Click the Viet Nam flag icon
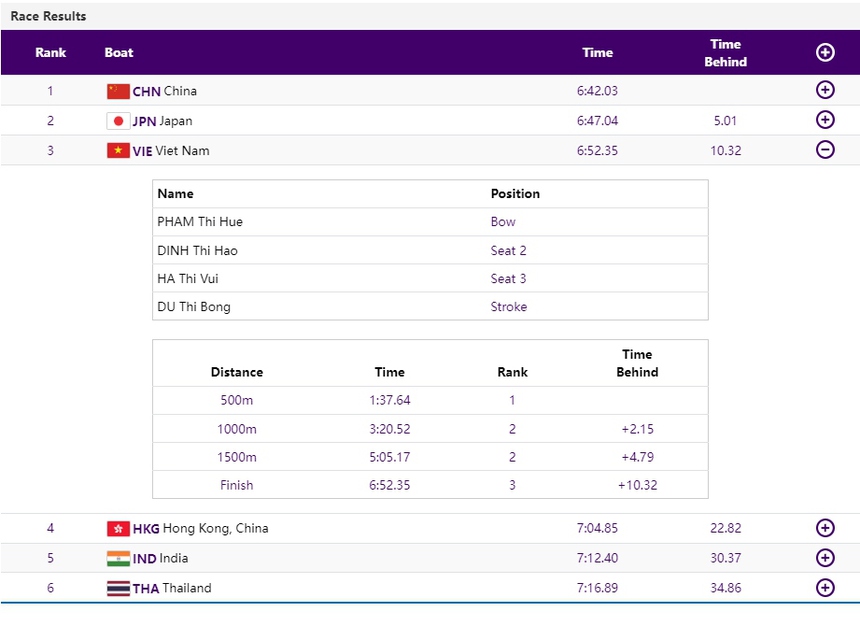 point(117,150)
